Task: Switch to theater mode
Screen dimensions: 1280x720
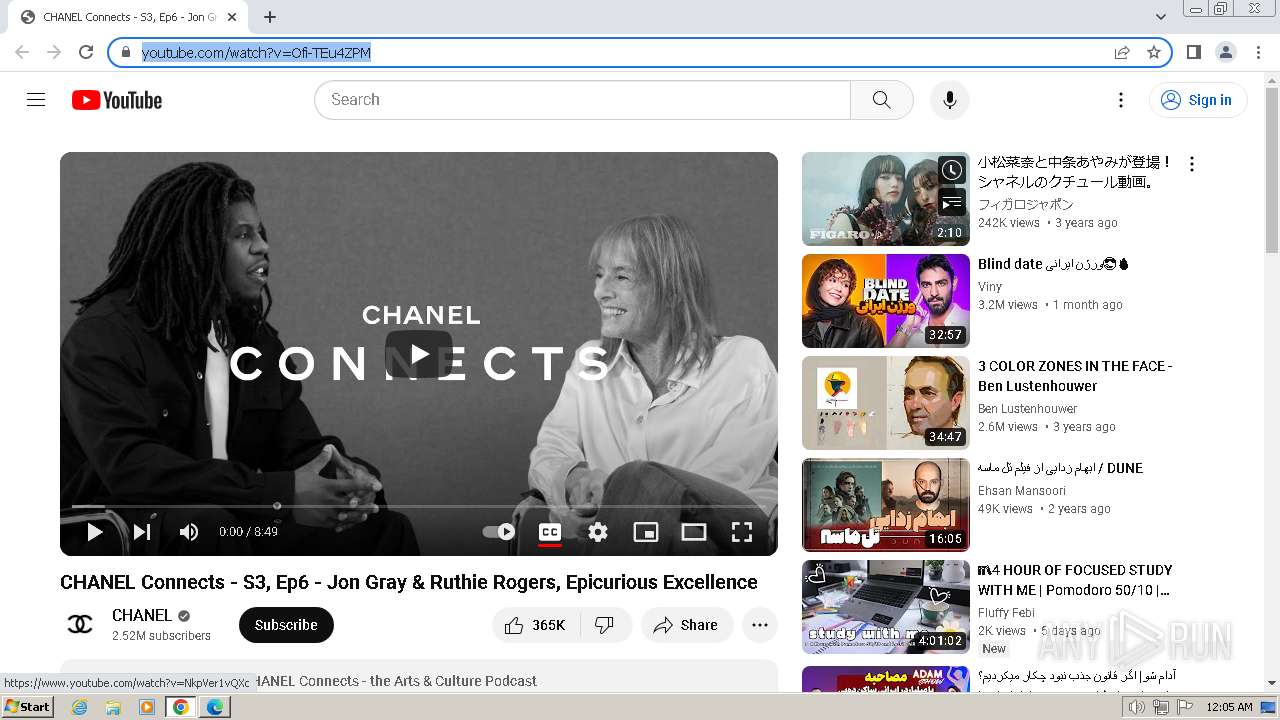Action: 694,532
